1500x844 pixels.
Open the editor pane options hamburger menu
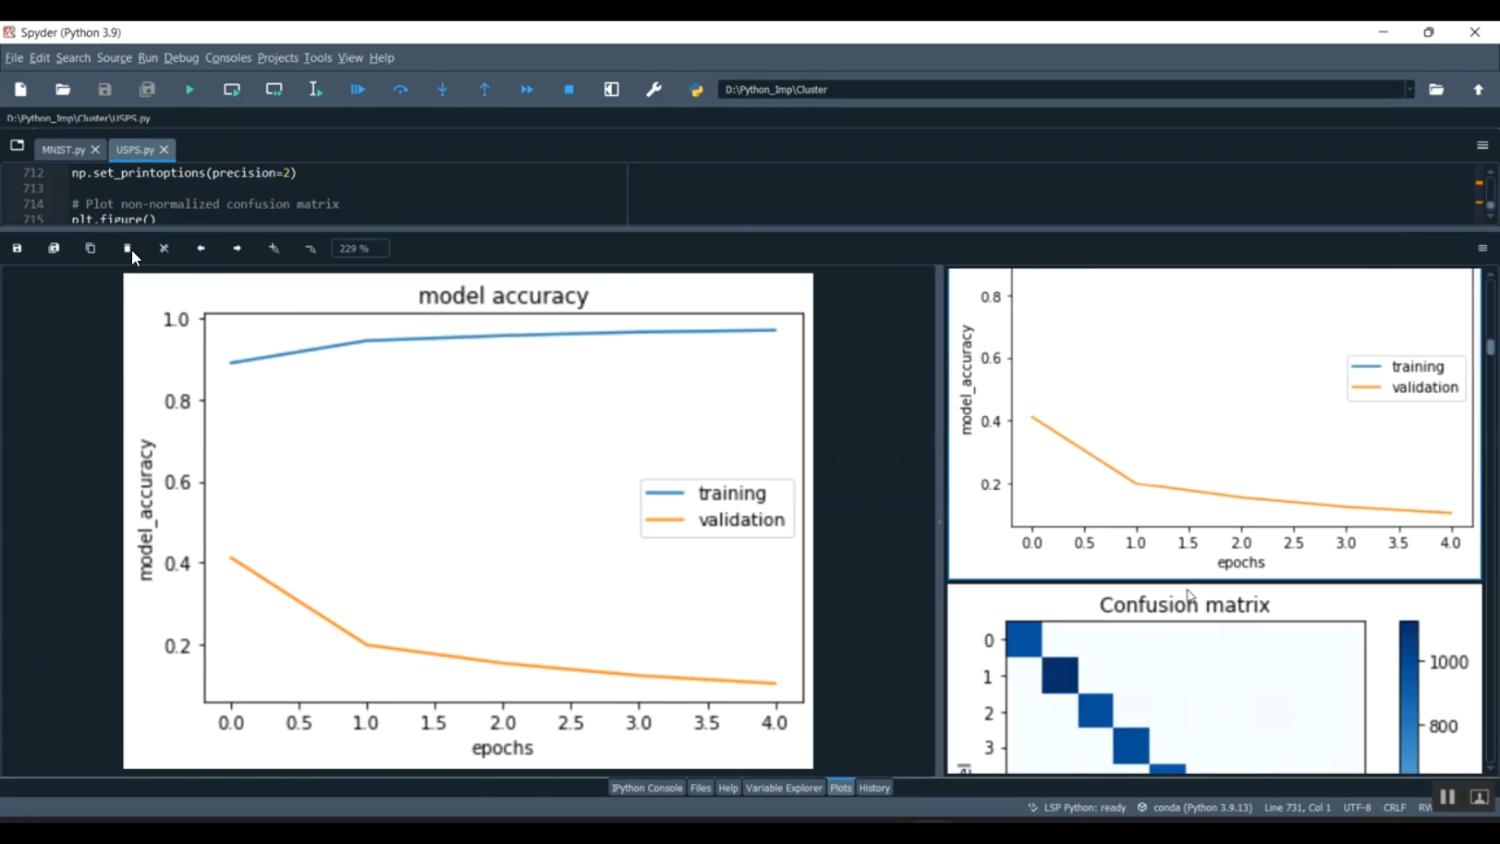(1482, 146)
